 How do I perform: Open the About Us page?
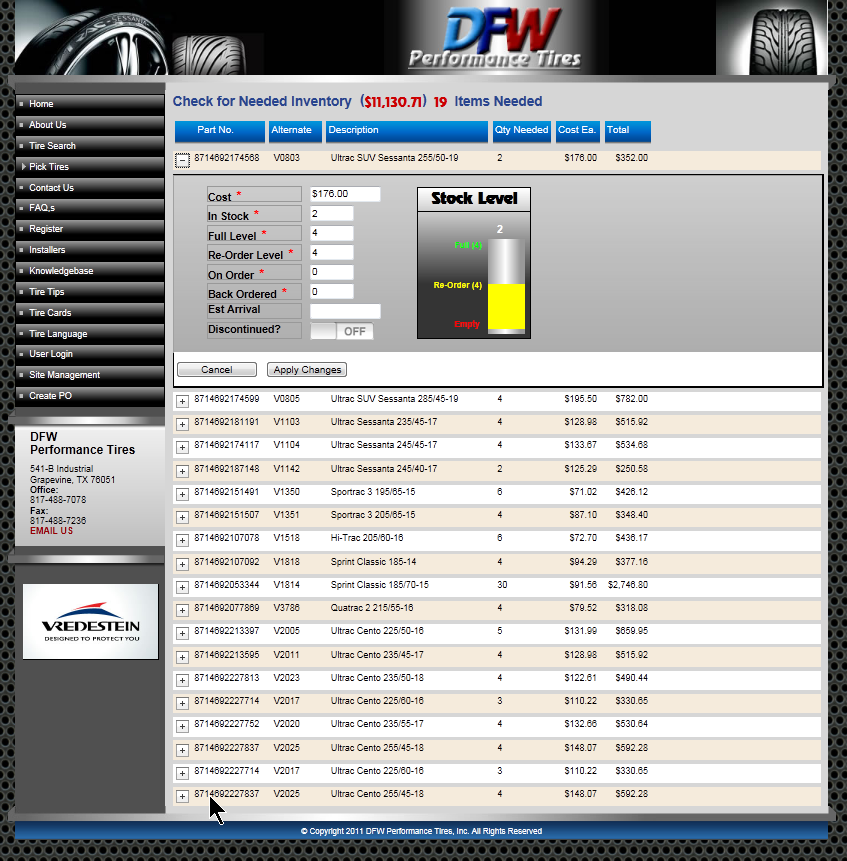tap(89, 125)
